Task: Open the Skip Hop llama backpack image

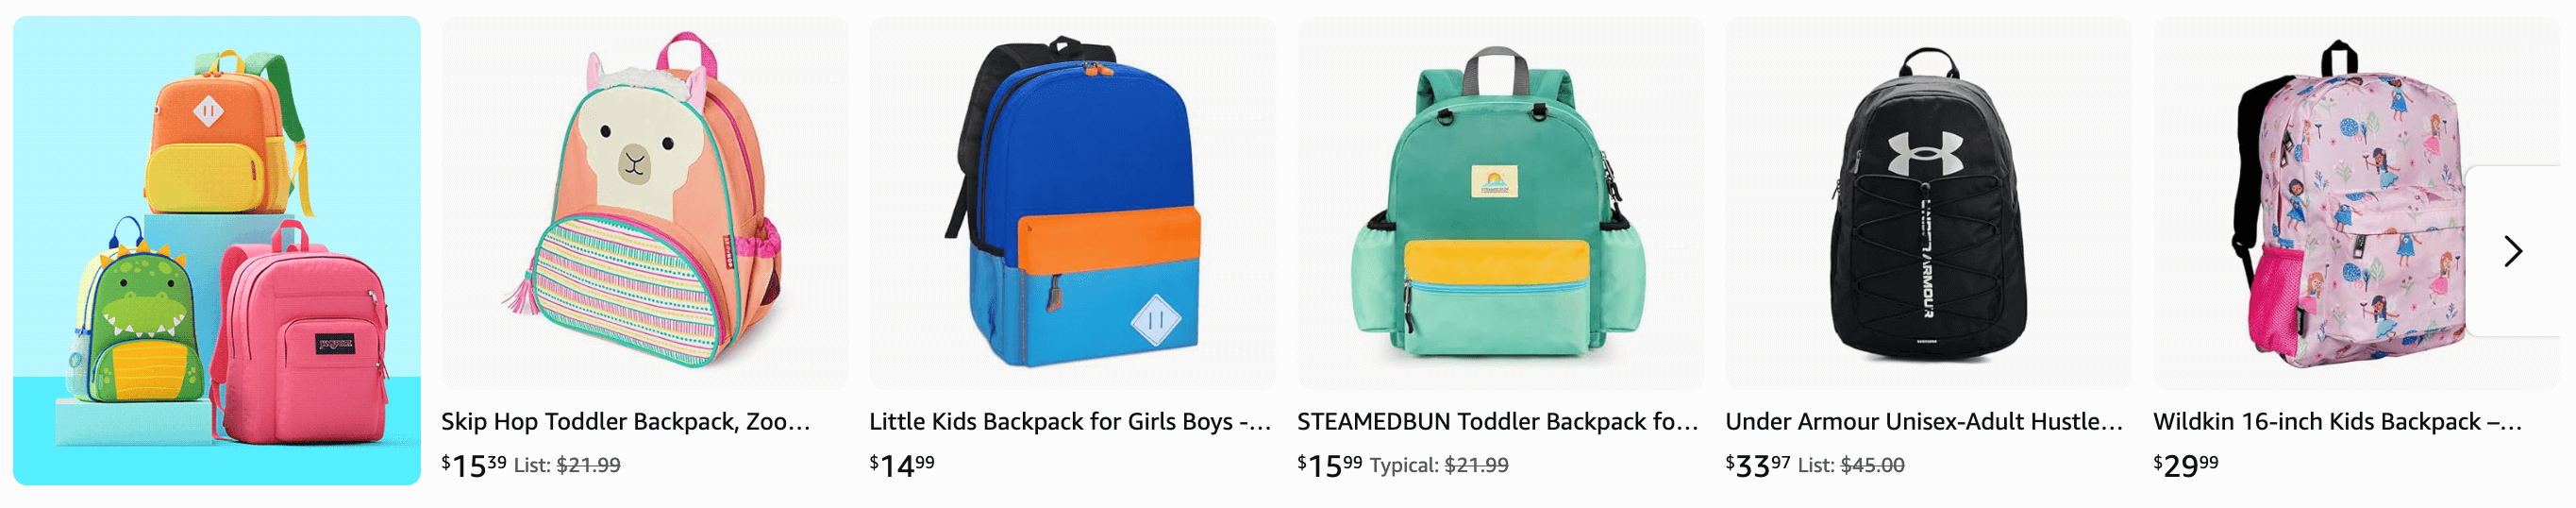Action: [645, 203]
